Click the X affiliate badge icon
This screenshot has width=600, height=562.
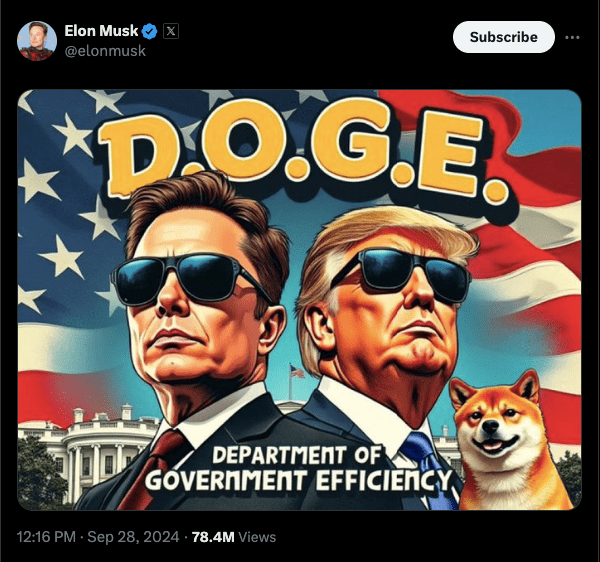pos(171,31)
